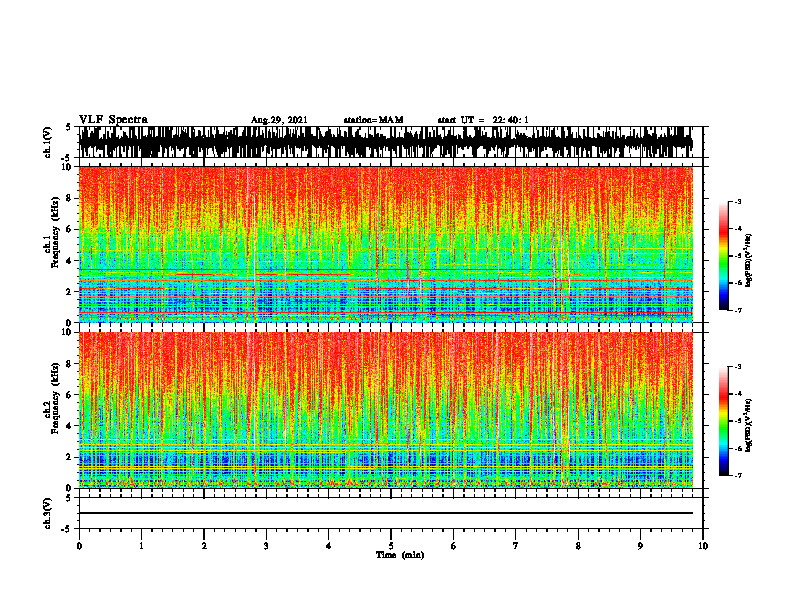Click time axis tick label "7"

point(516,546)
